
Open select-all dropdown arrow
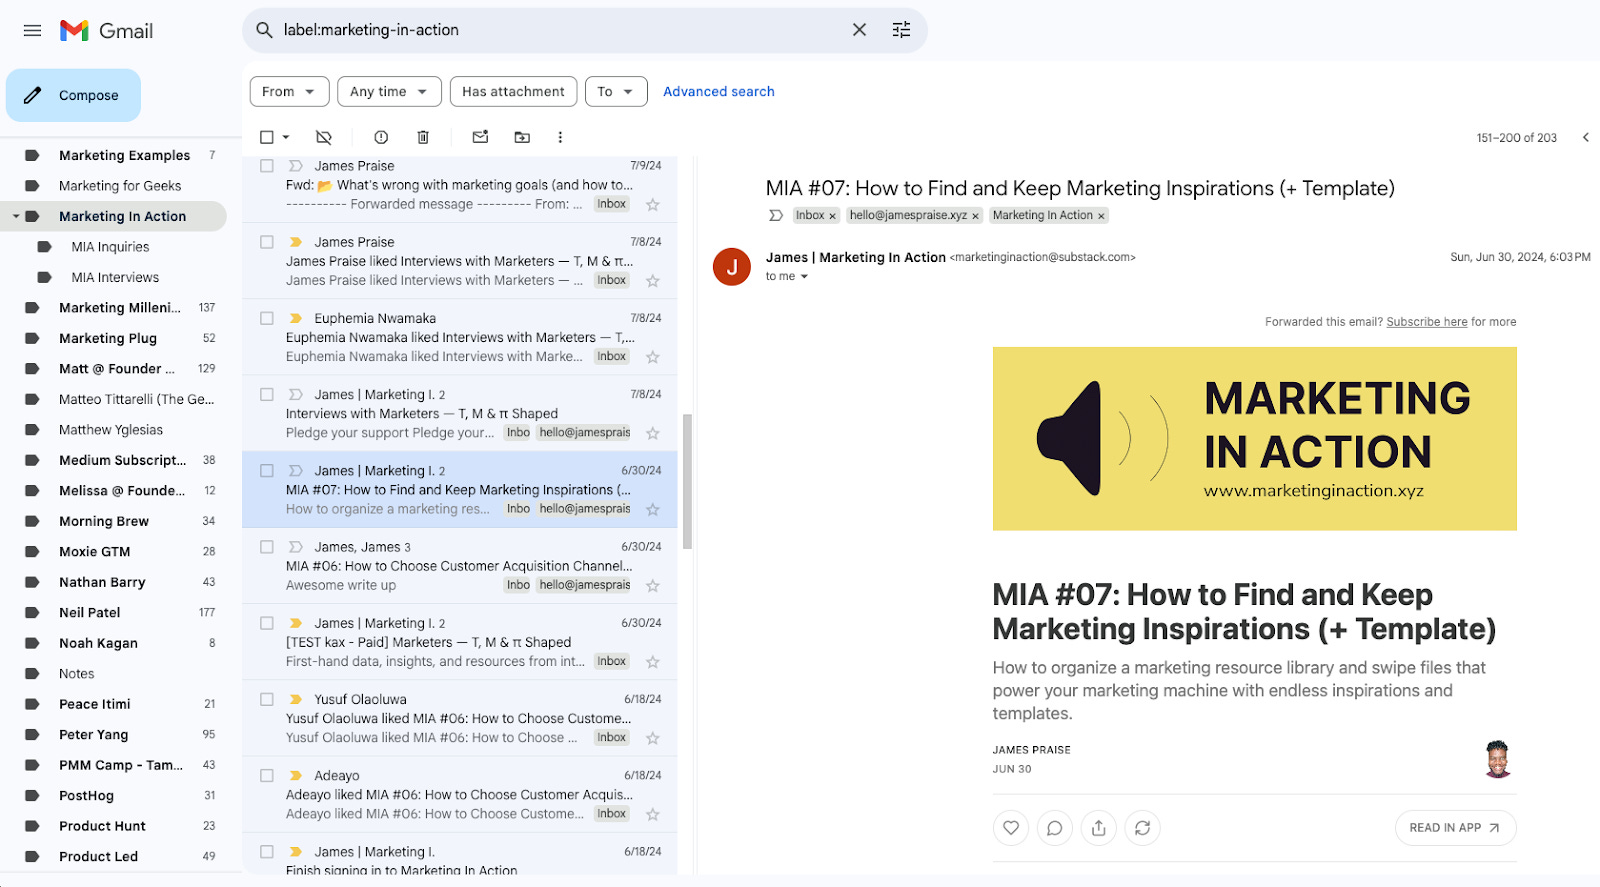(286, 137)
